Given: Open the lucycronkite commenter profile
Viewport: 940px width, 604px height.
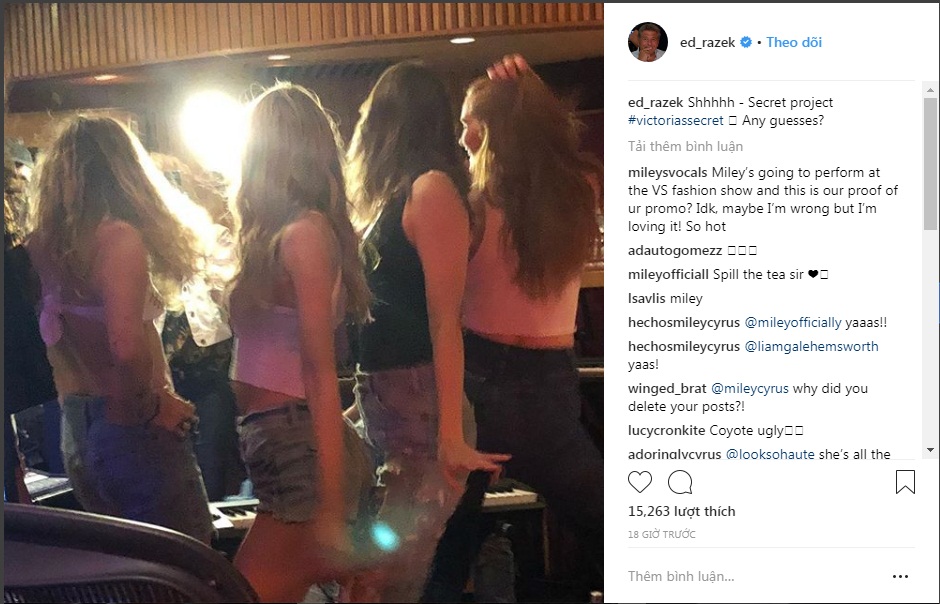Looking at the screenshot, I should 666,430.
